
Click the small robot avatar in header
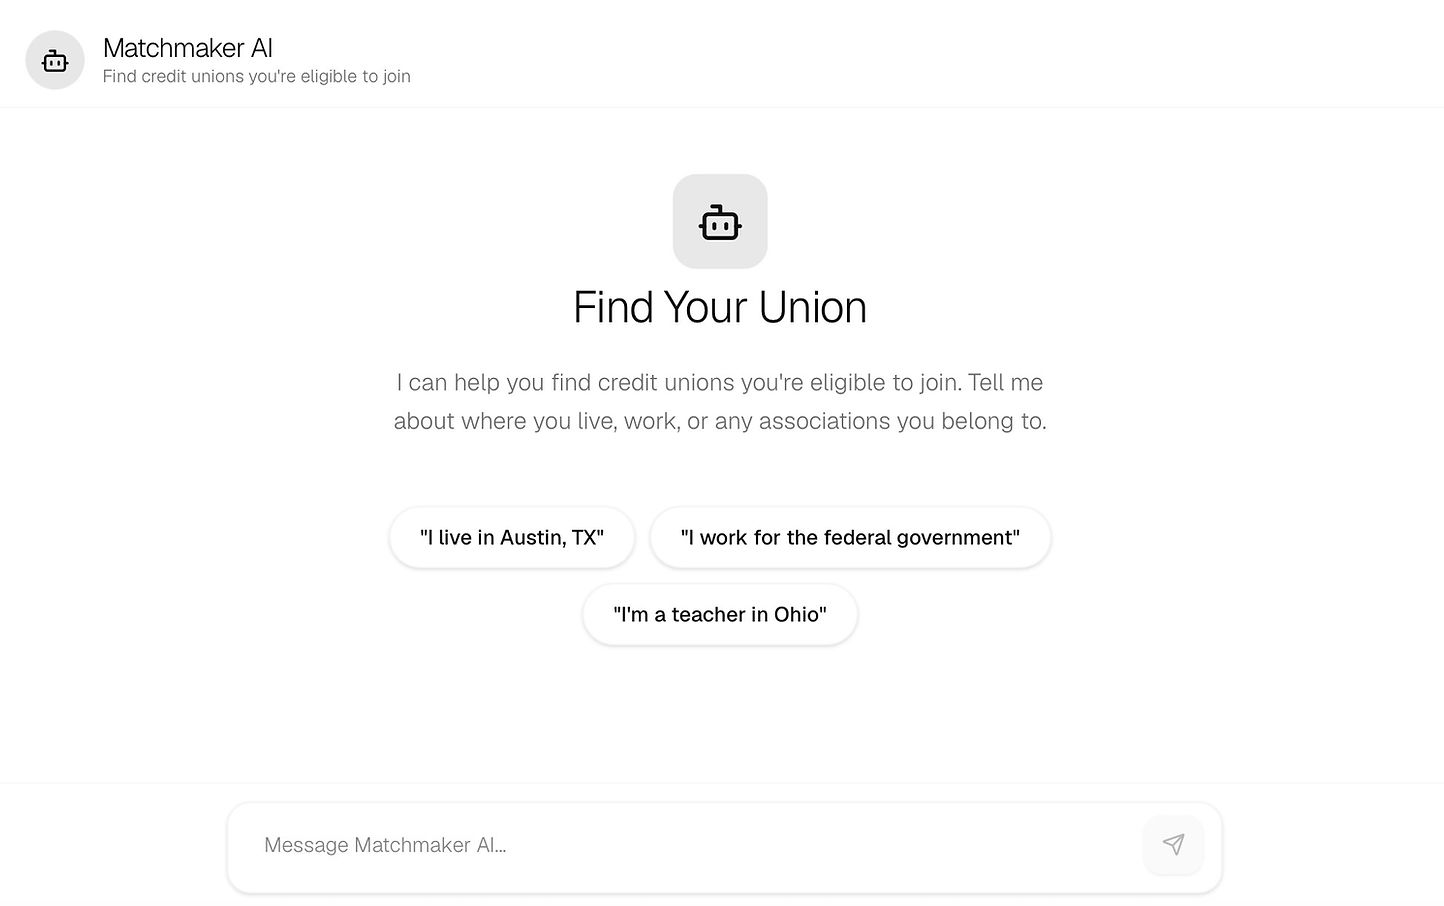(55, 60)
